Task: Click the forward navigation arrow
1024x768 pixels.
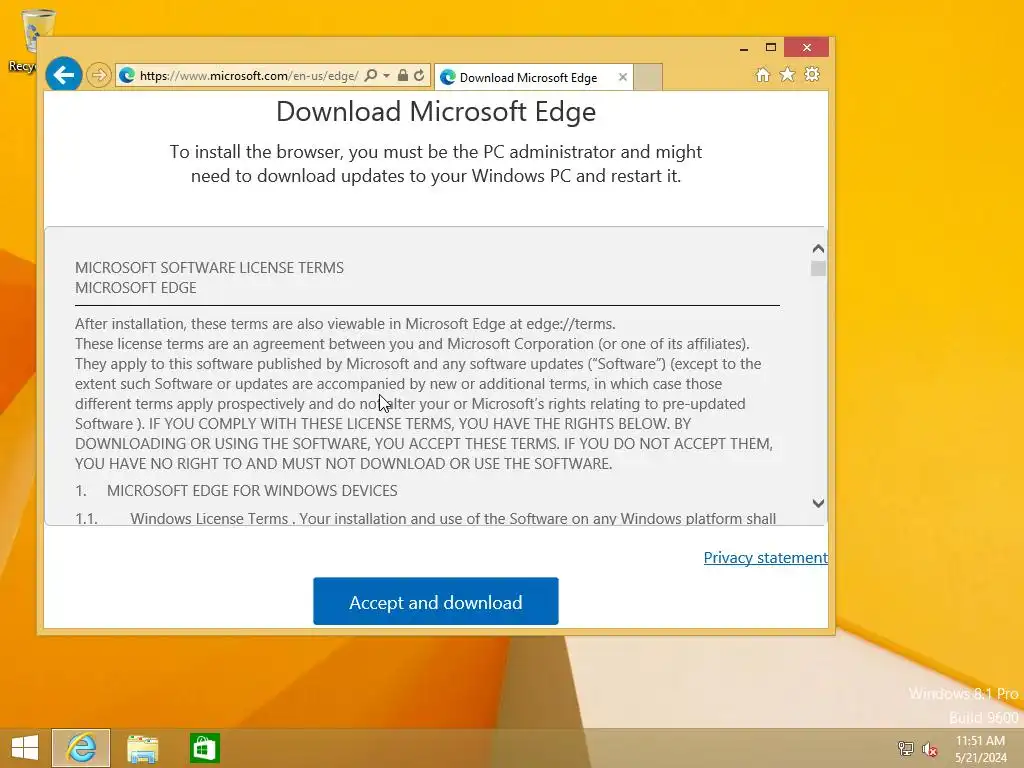Action: pyautogui.click(x=99, y=75)
